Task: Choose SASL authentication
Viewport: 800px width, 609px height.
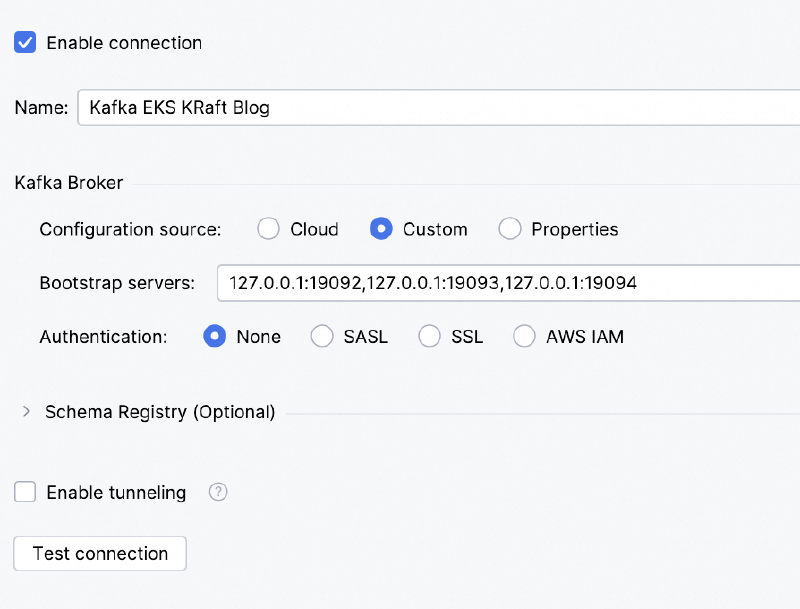Action: pyautogui.click(x=322, y=337)
